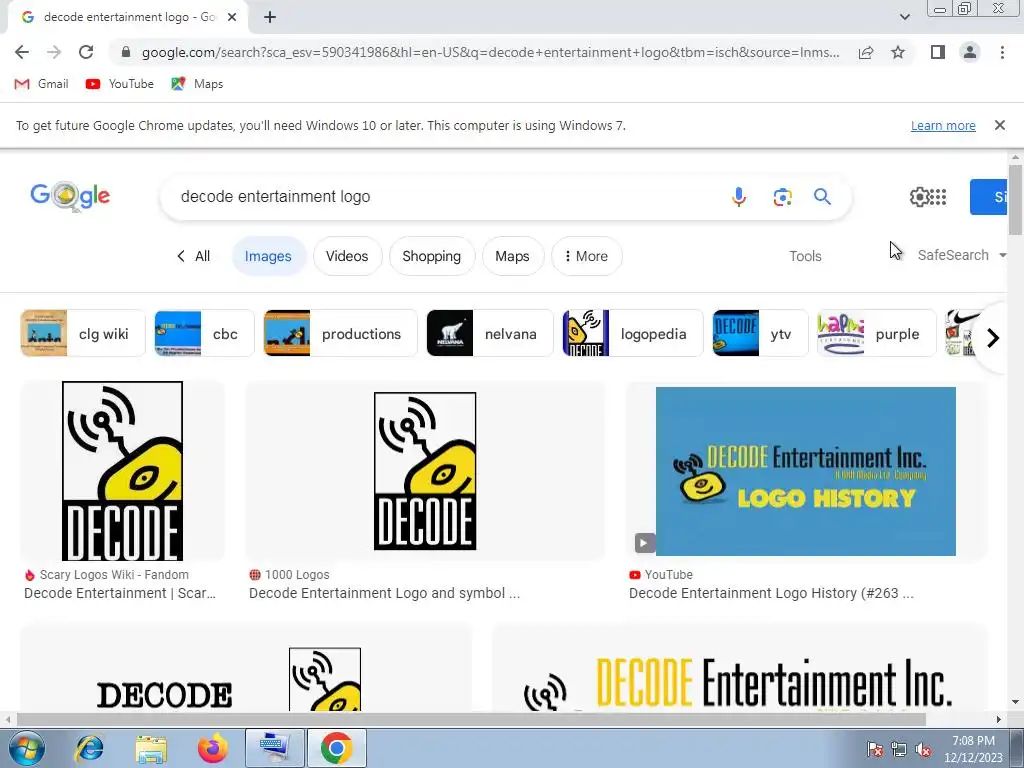
Task: Open the tab search chevron
Action: (x=904, y=17)
